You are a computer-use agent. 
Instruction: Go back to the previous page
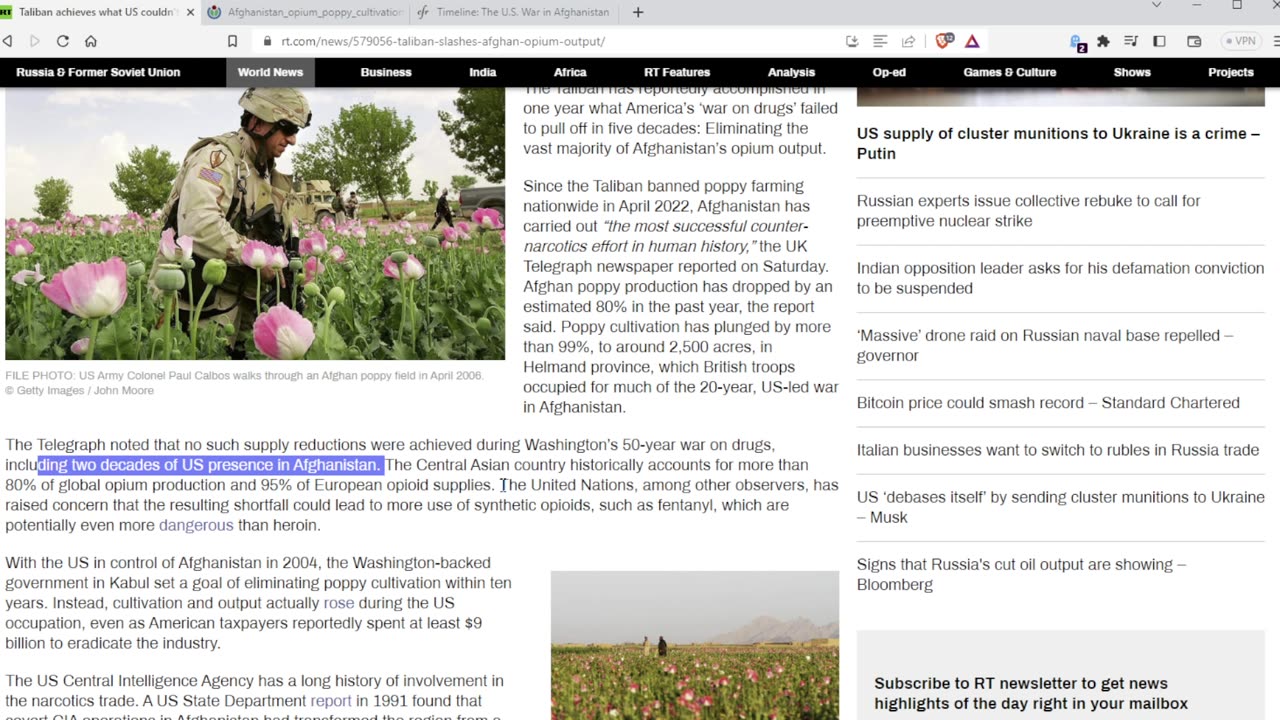click(8, 41)
